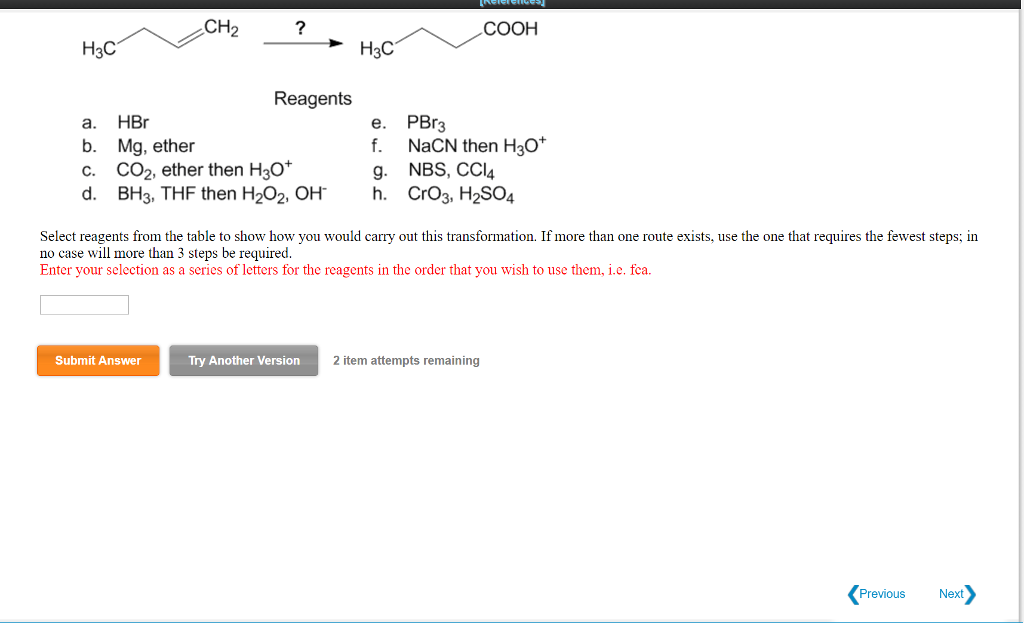Click the attempts remaining status text

point(405,360)
